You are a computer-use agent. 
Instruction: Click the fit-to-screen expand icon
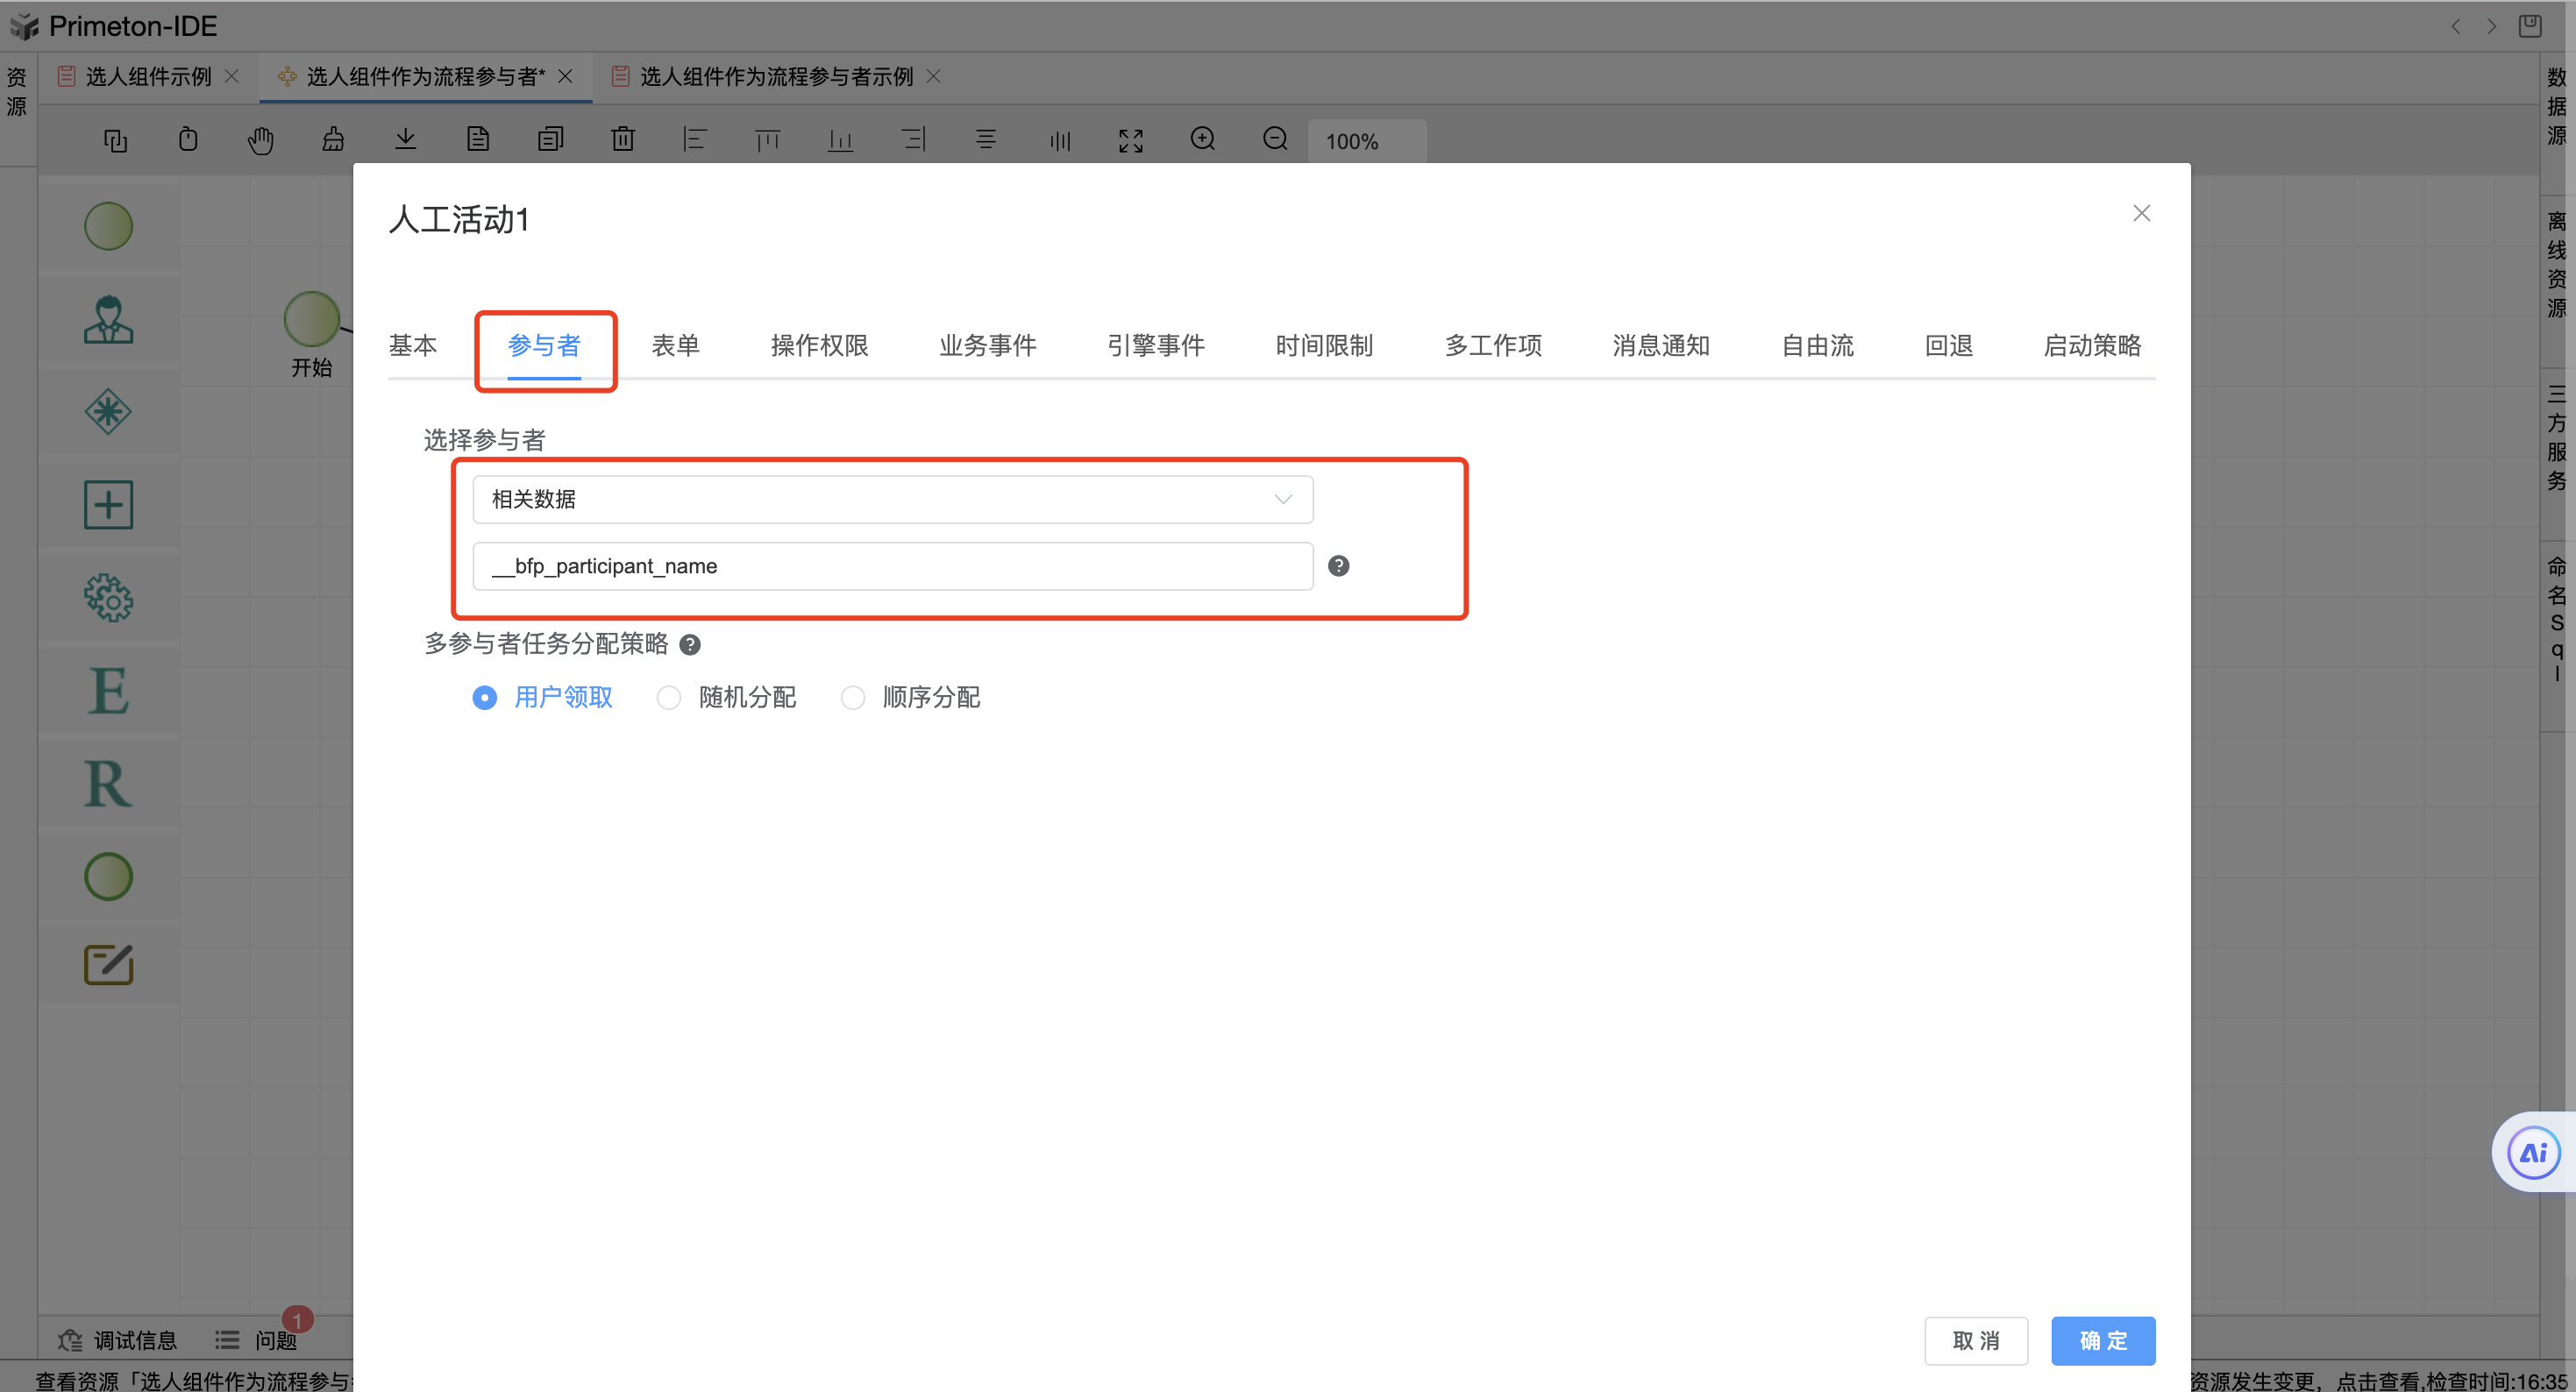[1130, 140]
